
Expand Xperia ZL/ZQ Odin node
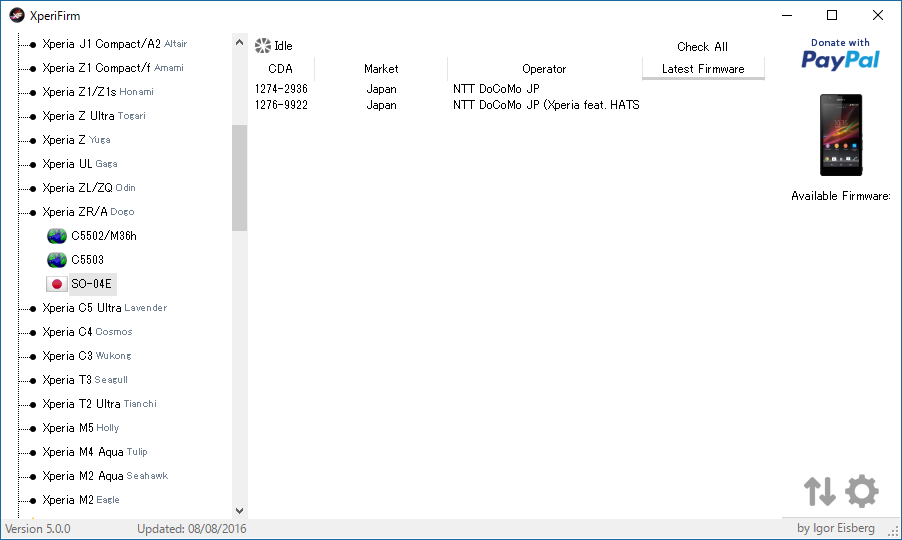(32, 189)
